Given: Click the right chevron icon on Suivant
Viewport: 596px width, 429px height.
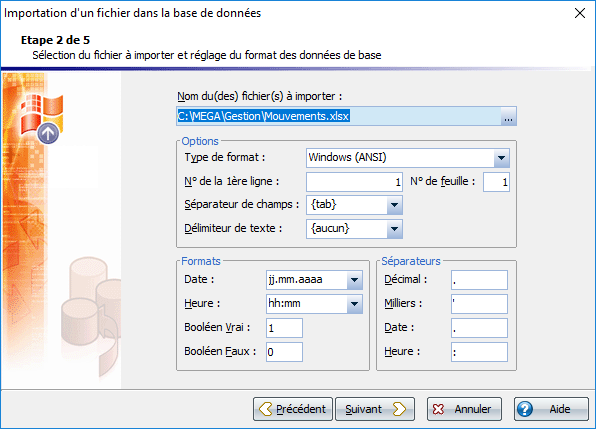Looking at the screenshot, I should (399, 409).
